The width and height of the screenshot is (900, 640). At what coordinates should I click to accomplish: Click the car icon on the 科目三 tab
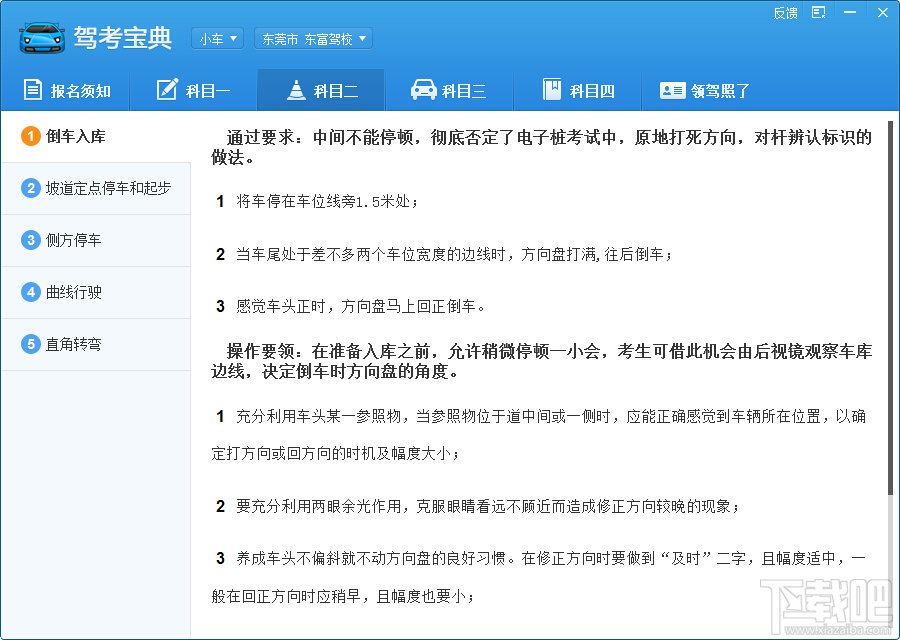coord(424,90)
